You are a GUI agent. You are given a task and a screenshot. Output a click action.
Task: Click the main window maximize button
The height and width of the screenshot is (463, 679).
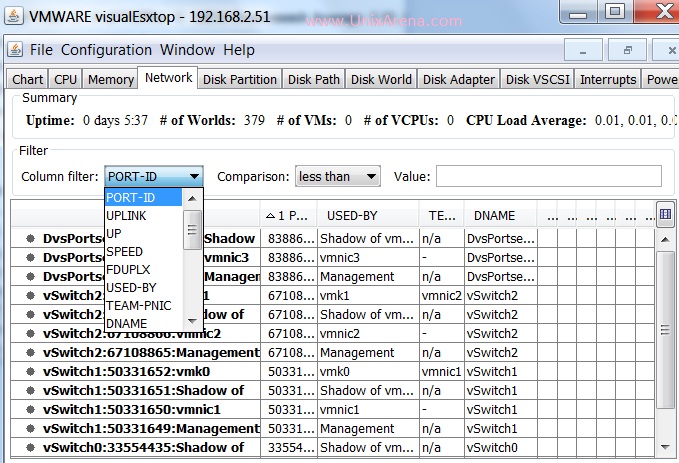pyautogui.click(x=614, y=11)
